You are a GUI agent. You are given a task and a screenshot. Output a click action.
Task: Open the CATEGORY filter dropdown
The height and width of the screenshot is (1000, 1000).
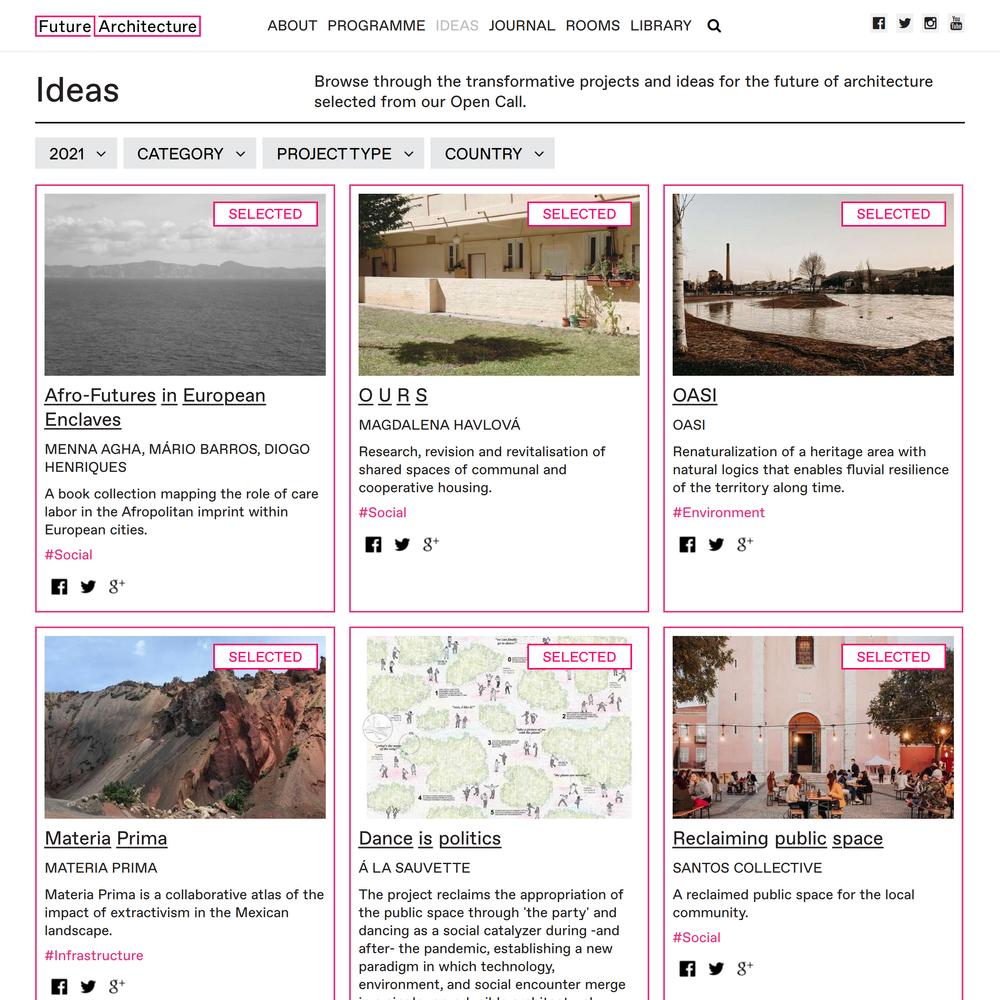pos(189,154)
